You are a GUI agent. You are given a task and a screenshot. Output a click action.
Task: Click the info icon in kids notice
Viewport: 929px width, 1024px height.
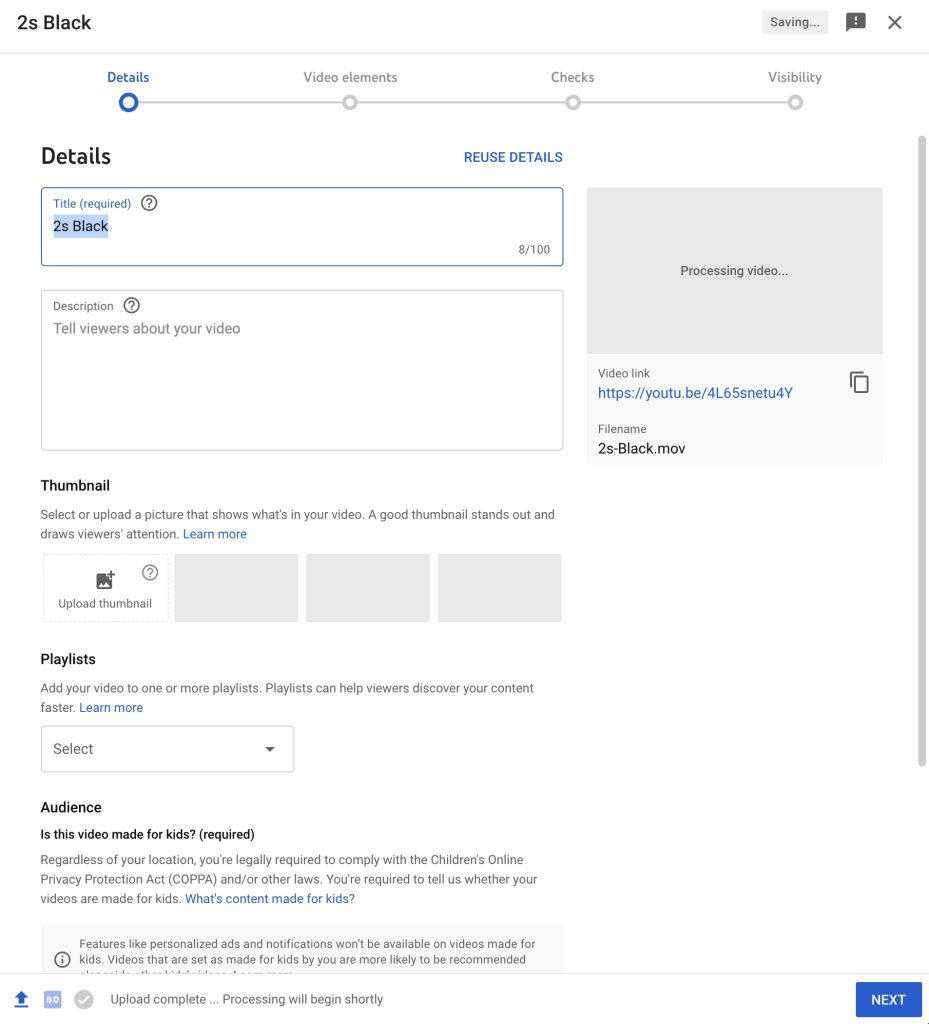coord(62,959)
